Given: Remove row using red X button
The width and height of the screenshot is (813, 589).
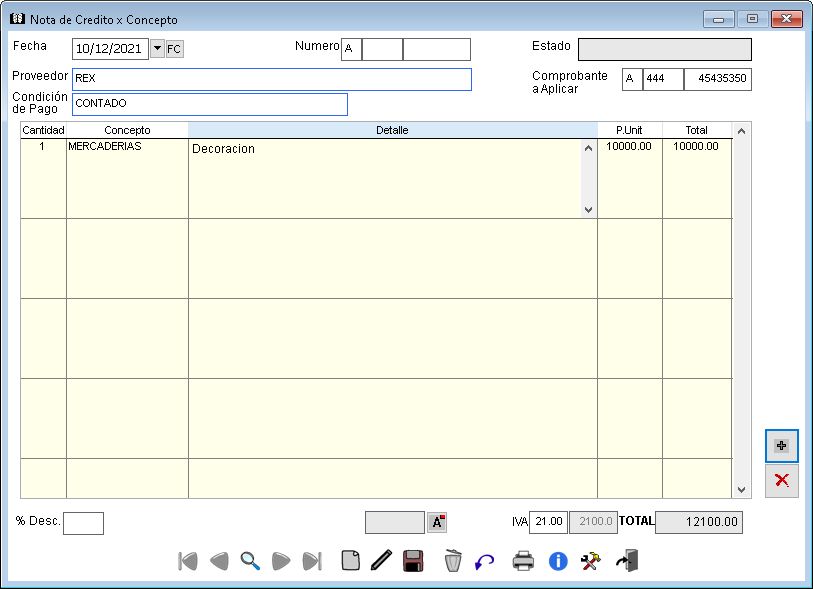Looking at the screenshot, I should 781,481.
